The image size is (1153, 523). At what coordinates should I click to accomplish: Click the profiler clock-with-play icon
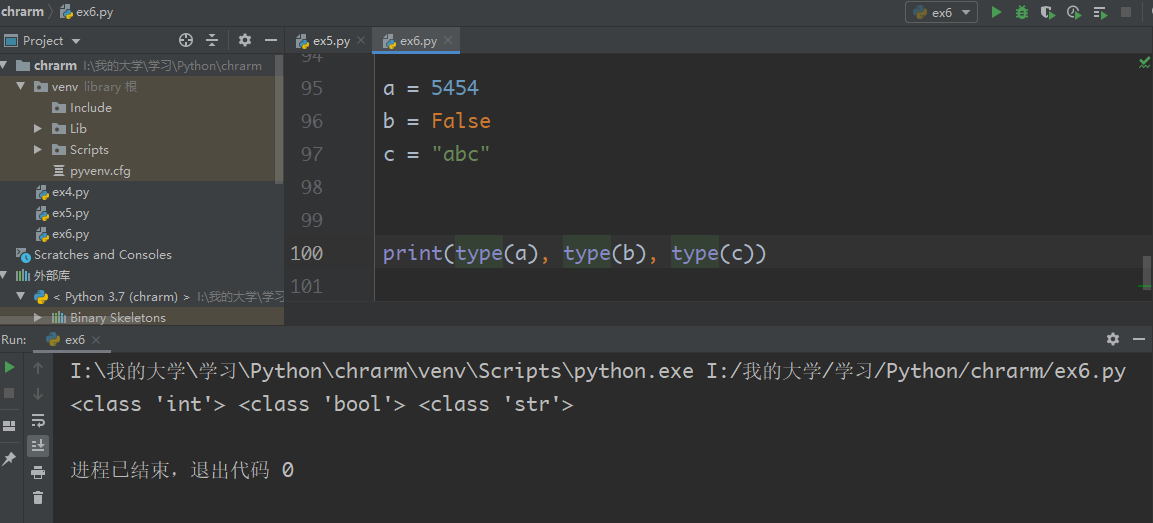pyautogui.click(x=1074, y=12)
